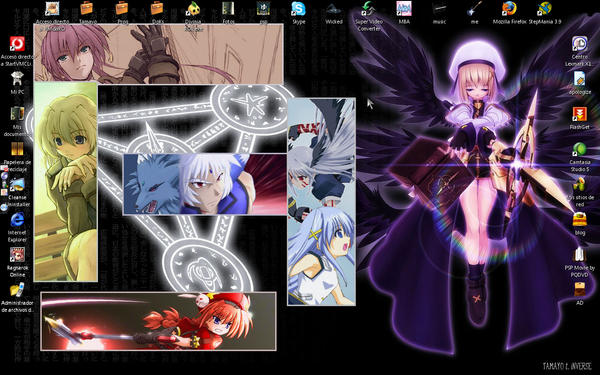
Task: Launch Mozilla Firefox from the desktop
Action: [509, 8]
